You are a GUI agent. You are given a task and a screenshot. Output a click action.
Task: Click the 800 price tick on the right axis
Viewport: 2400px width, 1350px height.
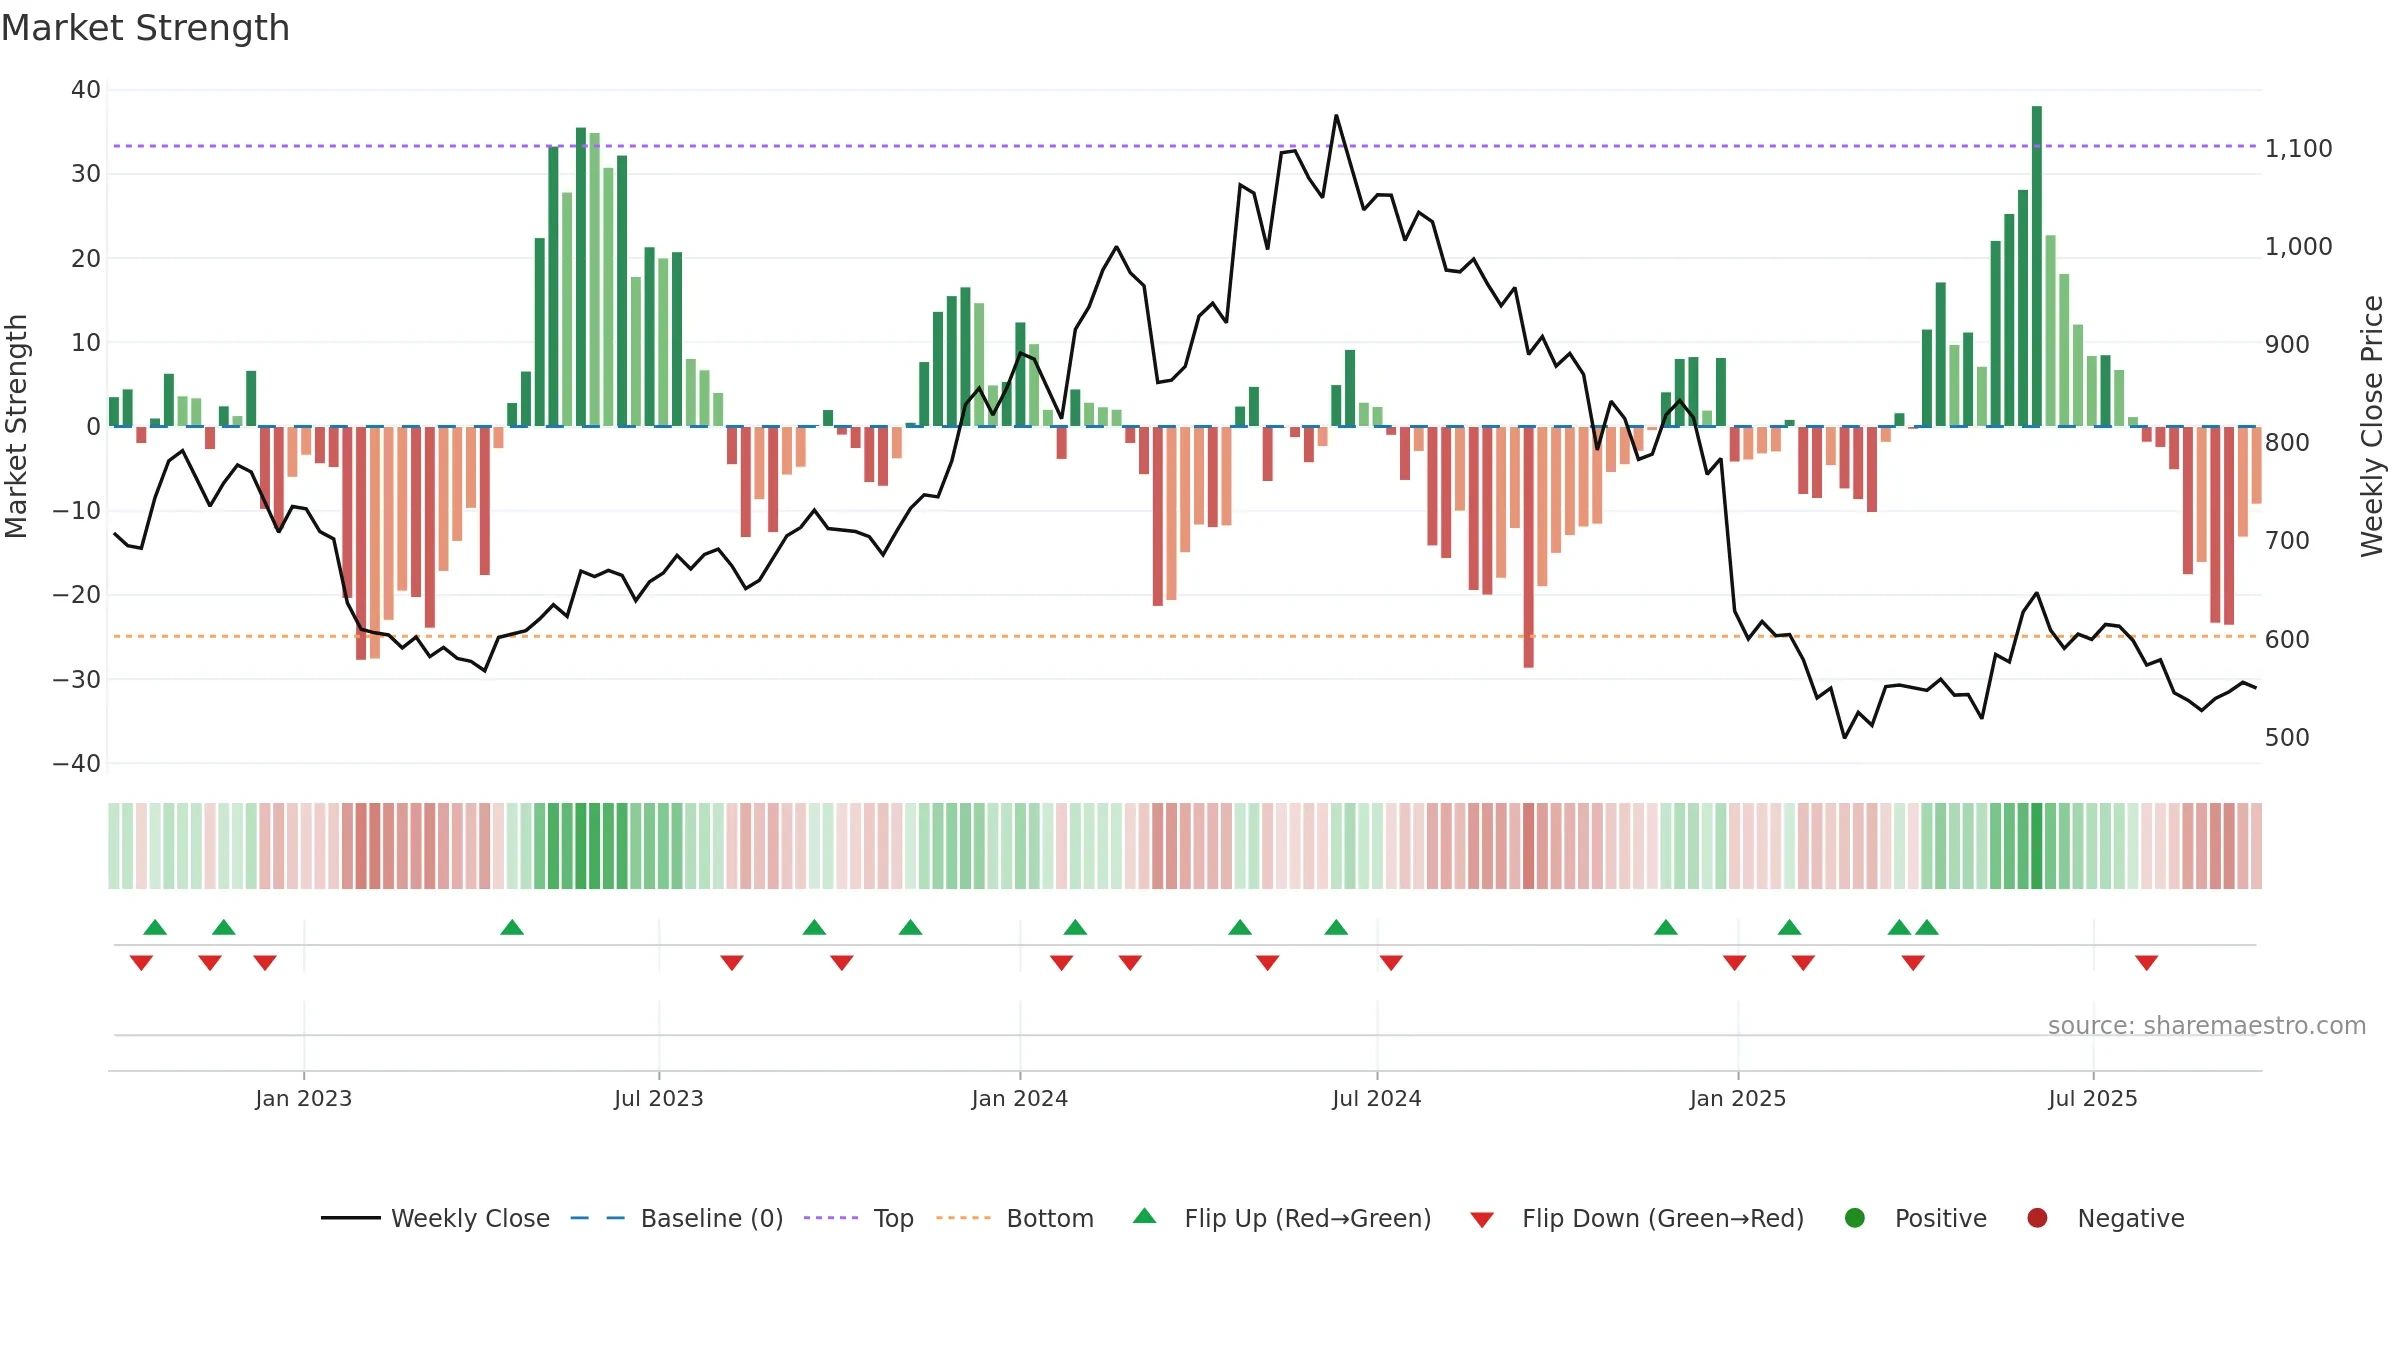pyautogui.click(x=2287, y=442)
